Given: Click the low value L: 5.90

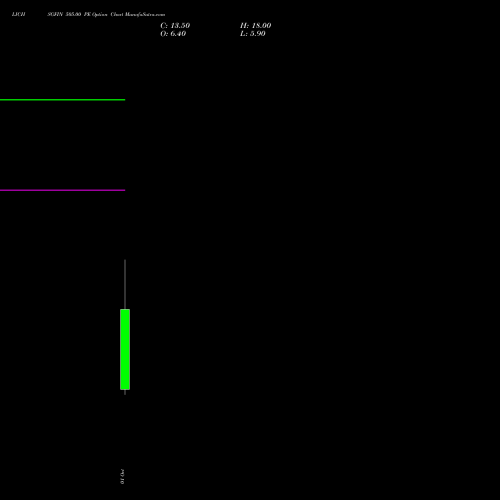Looking at the screenshot, I should tap(253, 34).
